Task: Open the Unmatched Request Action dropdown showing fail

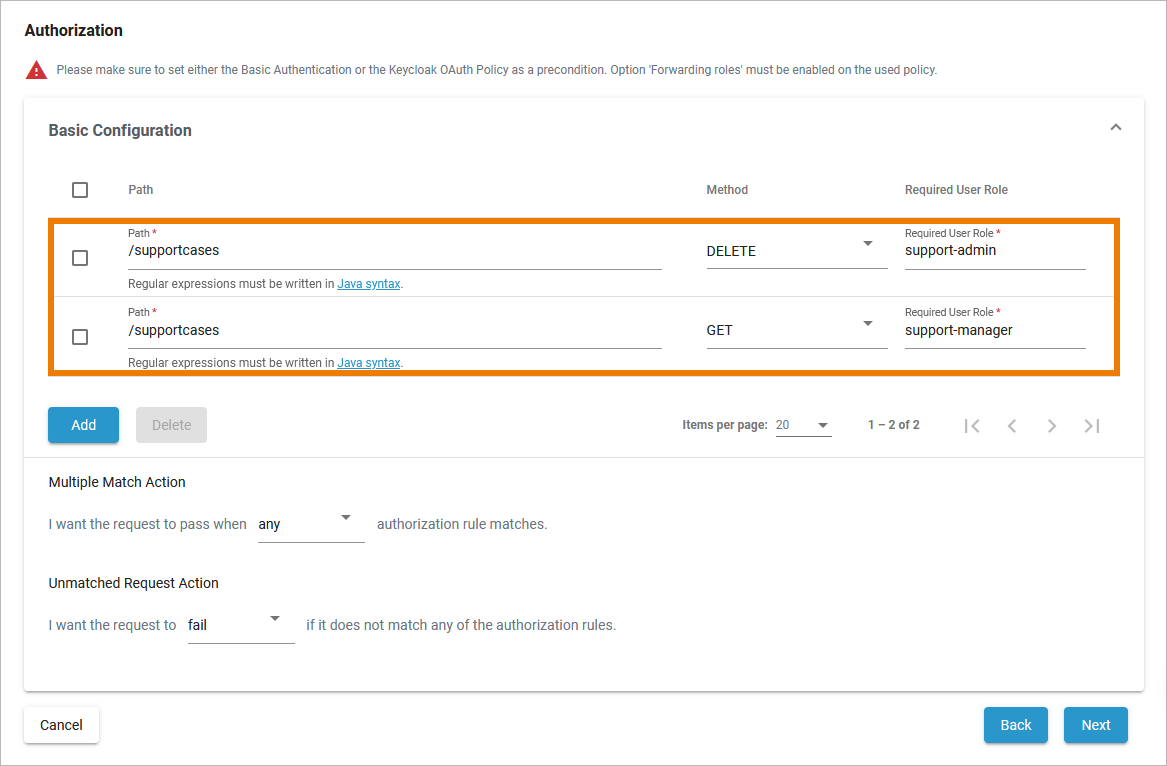Action: pos(240,624)
